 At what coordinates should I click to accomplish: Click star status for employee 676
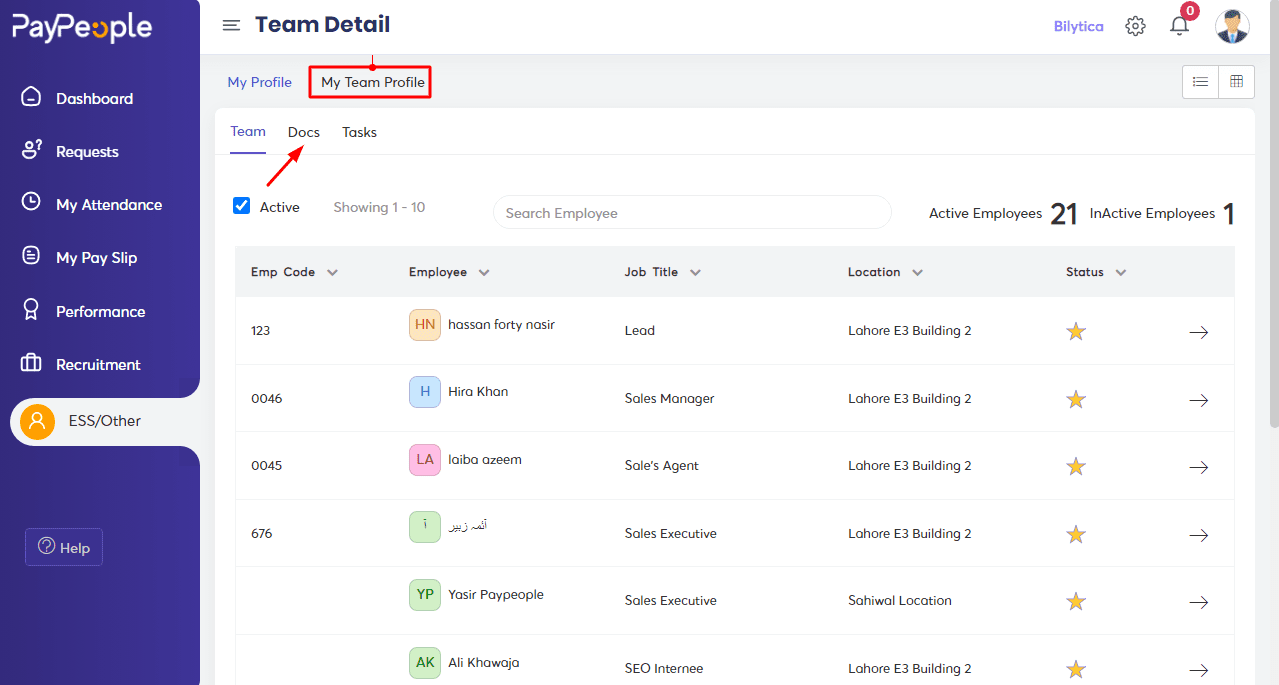coord(1076,534)
